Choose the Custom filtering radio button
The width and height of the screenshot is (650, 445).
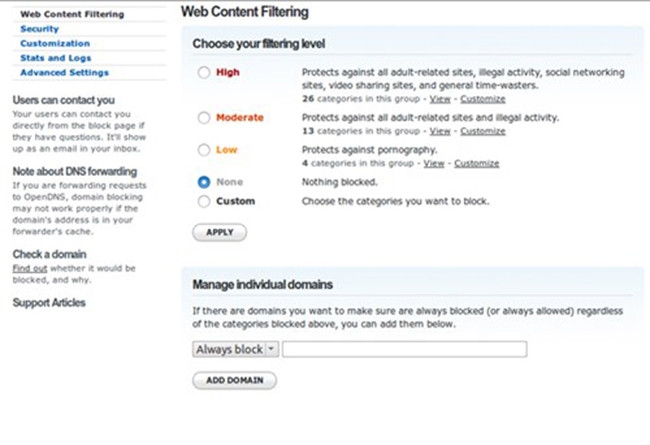pyautogui.click(x=205, y=201)
